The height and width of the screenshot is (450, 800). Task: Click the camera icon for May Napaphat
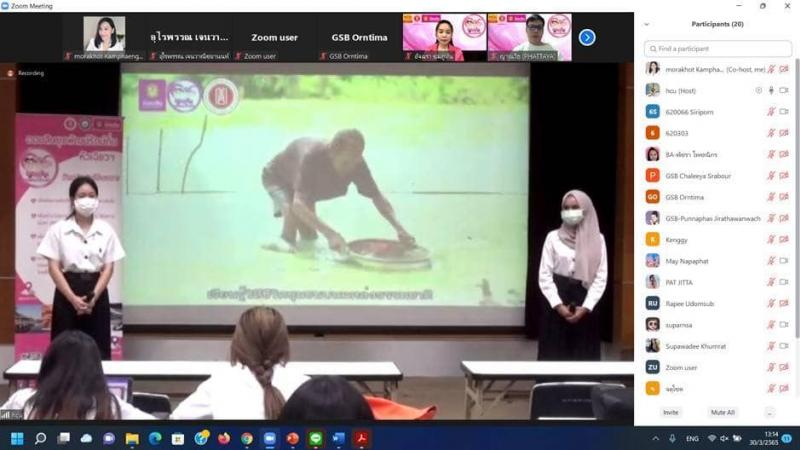pos(784,261)
